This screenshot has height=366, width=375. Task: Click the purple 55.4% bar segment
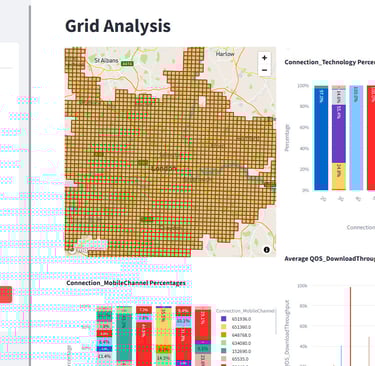339,134
